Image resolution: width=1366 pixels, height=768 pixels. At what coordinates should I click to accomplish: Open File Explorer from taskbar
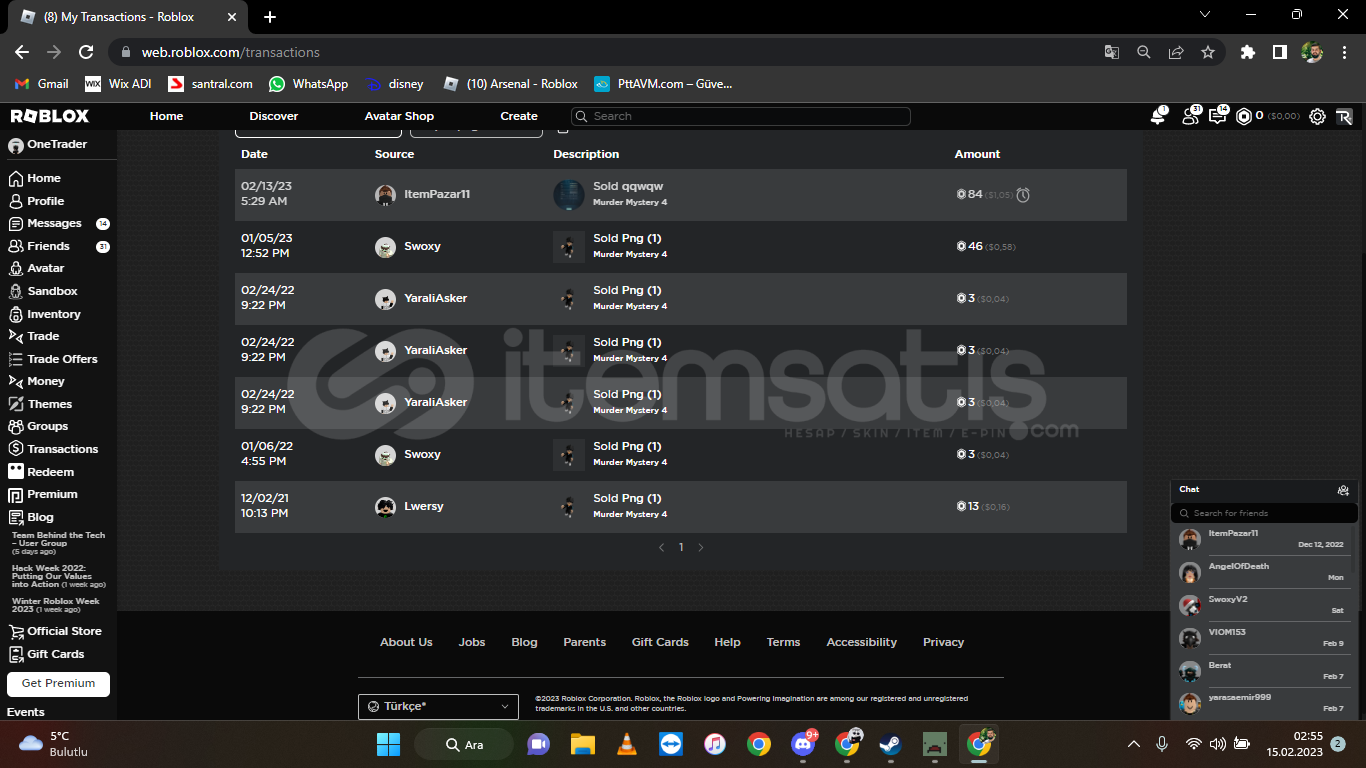click(583, 744)
